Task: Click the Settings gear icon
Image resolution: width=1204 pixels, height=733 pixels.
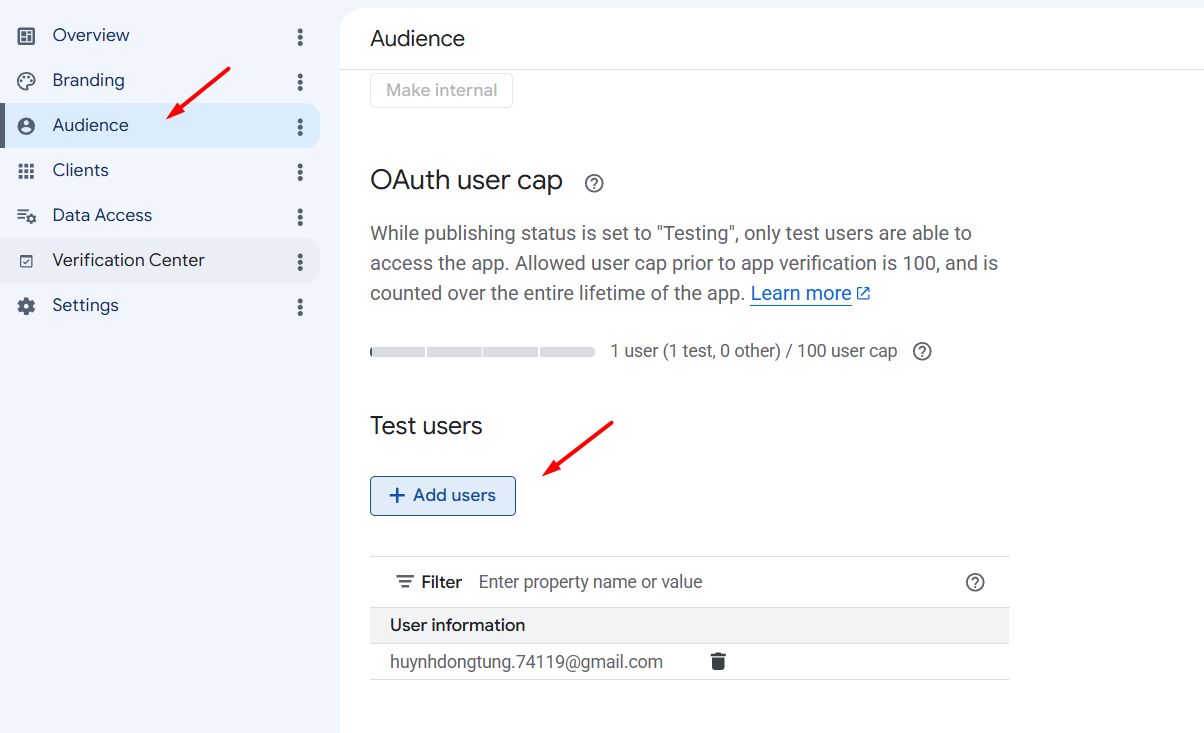Action: (x=27, y=306)
